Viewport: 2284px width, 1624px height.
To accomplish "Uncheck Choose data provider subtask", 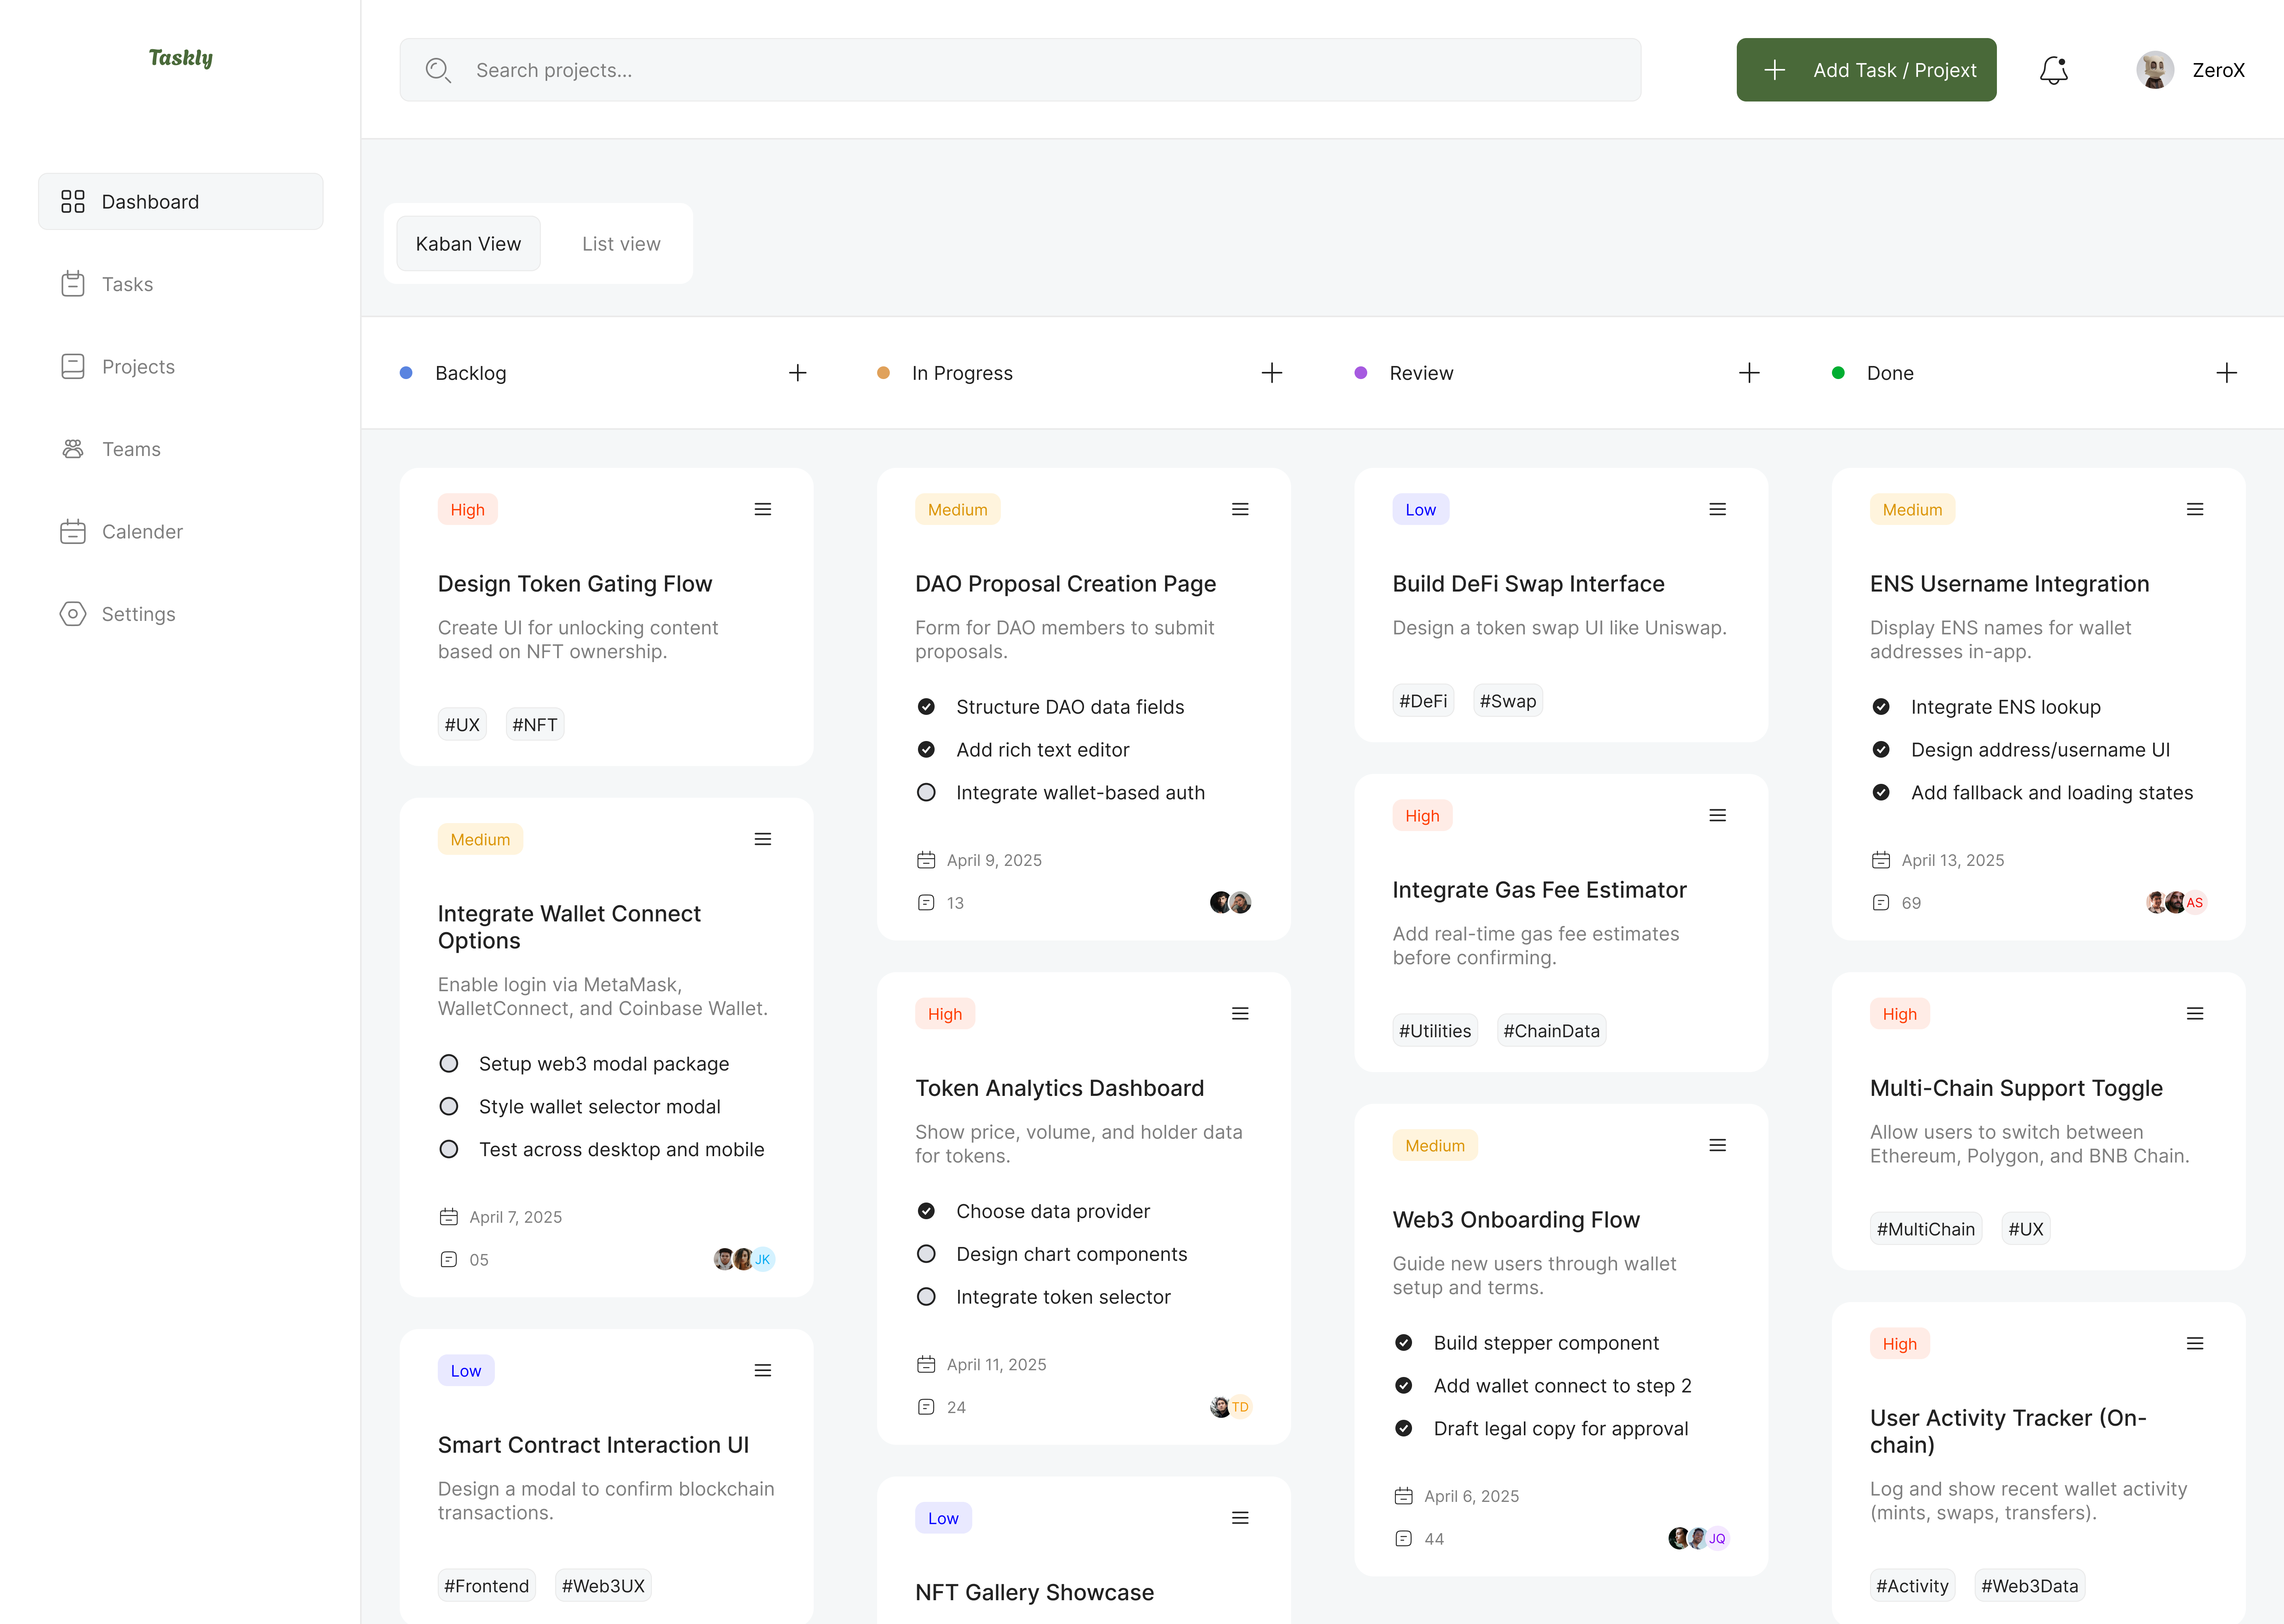I will pos(926,1211).
